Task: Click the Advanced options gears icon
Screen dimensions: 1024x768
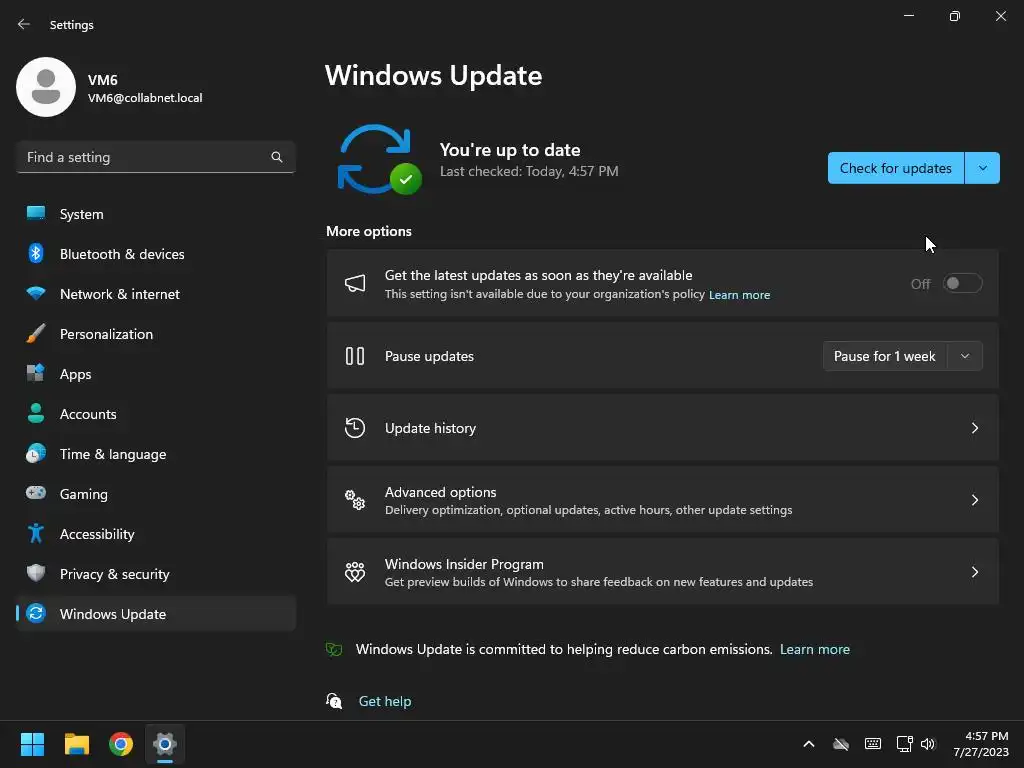Action: (355, 500)
